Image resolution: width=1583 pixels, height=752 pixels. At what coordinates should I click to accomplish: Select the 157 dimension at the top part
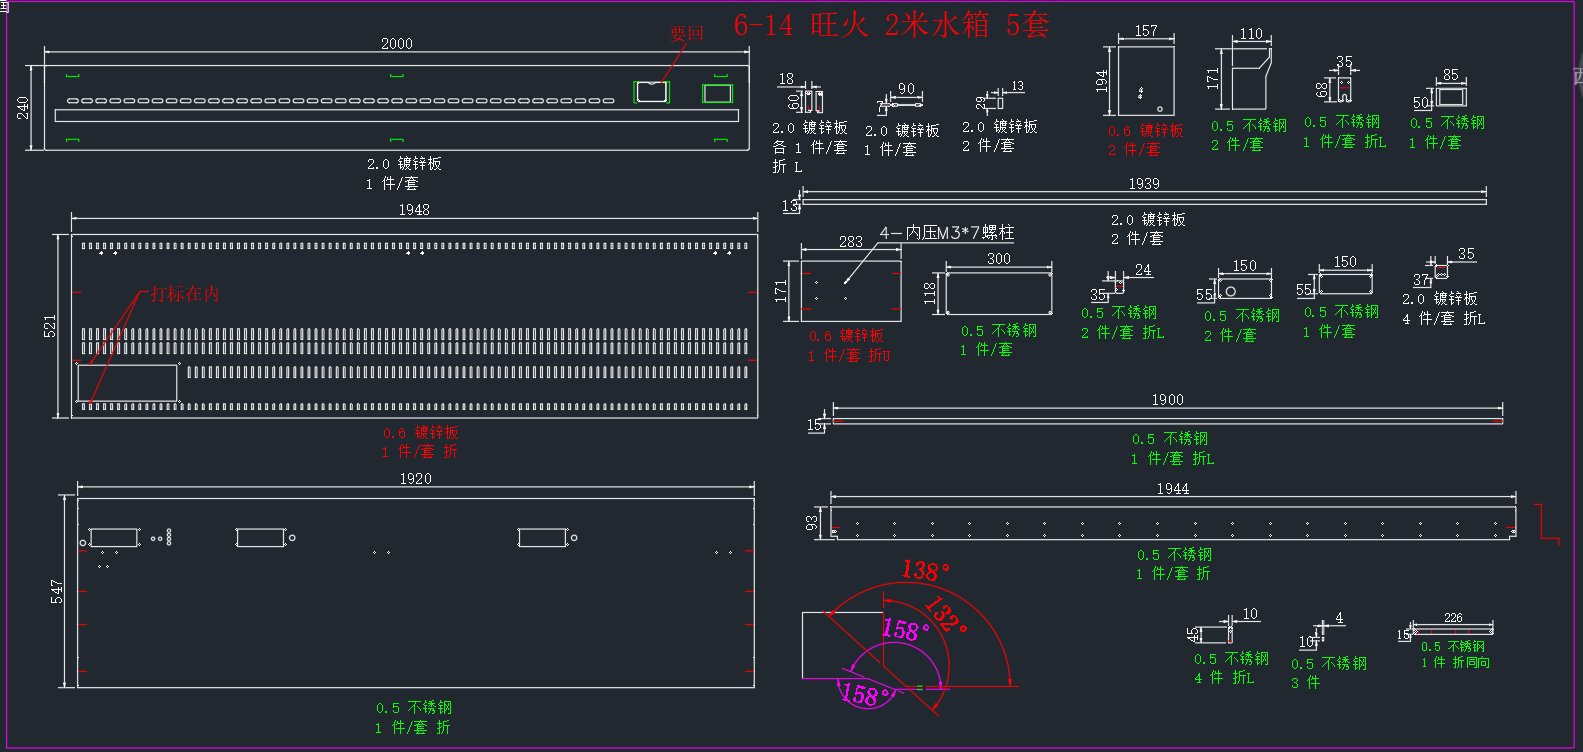1146,31
